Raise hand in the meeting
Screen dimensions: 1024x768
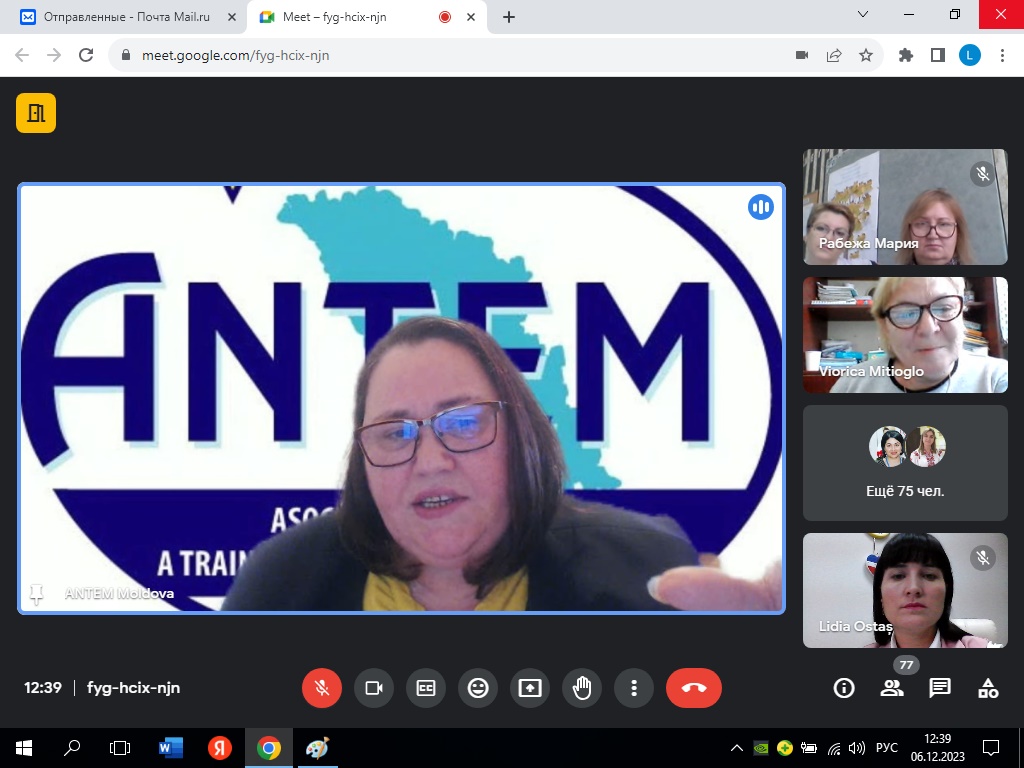[x=582, y=688]
